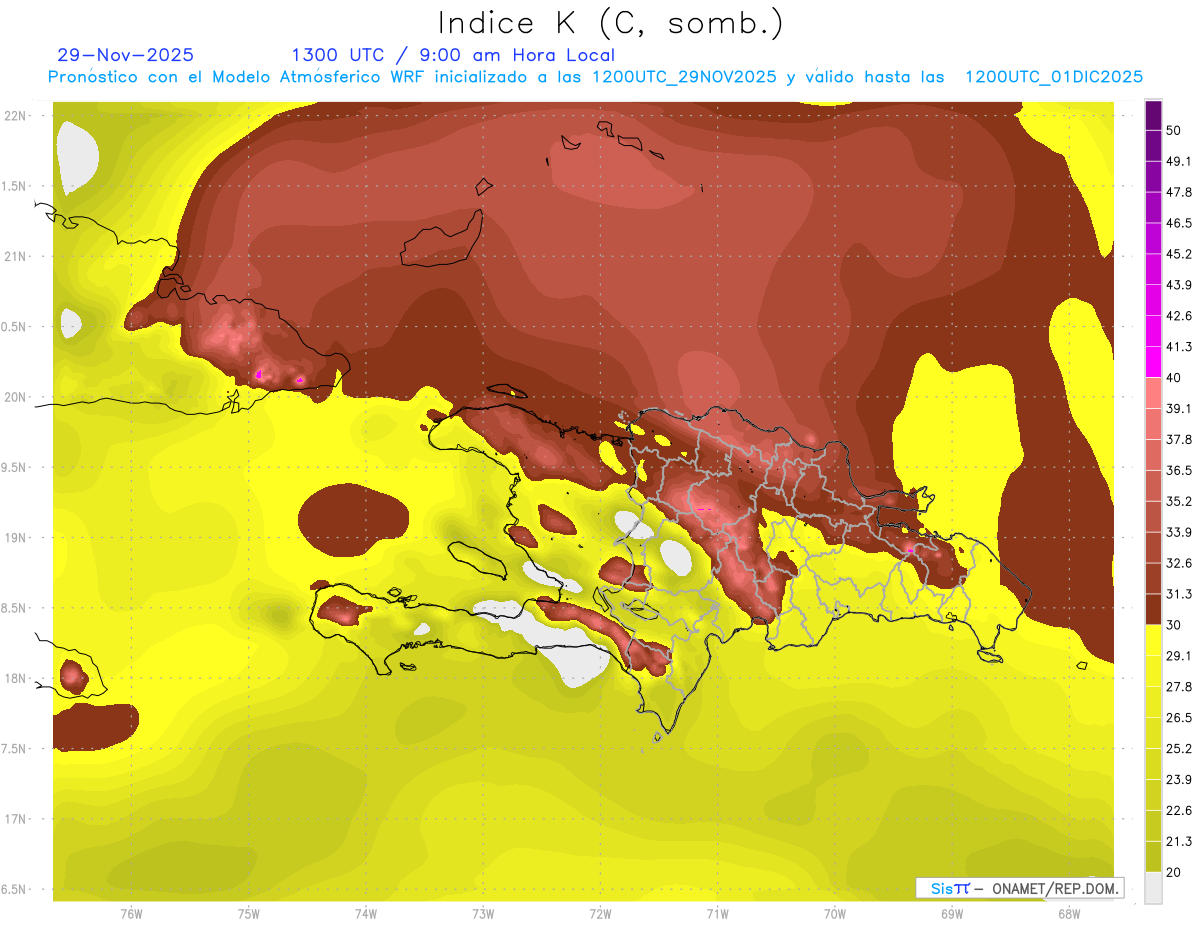This screenshot has width=1200, height=927.
Task: Click the '30' colour scale label
Action: tap(1175, 624)
